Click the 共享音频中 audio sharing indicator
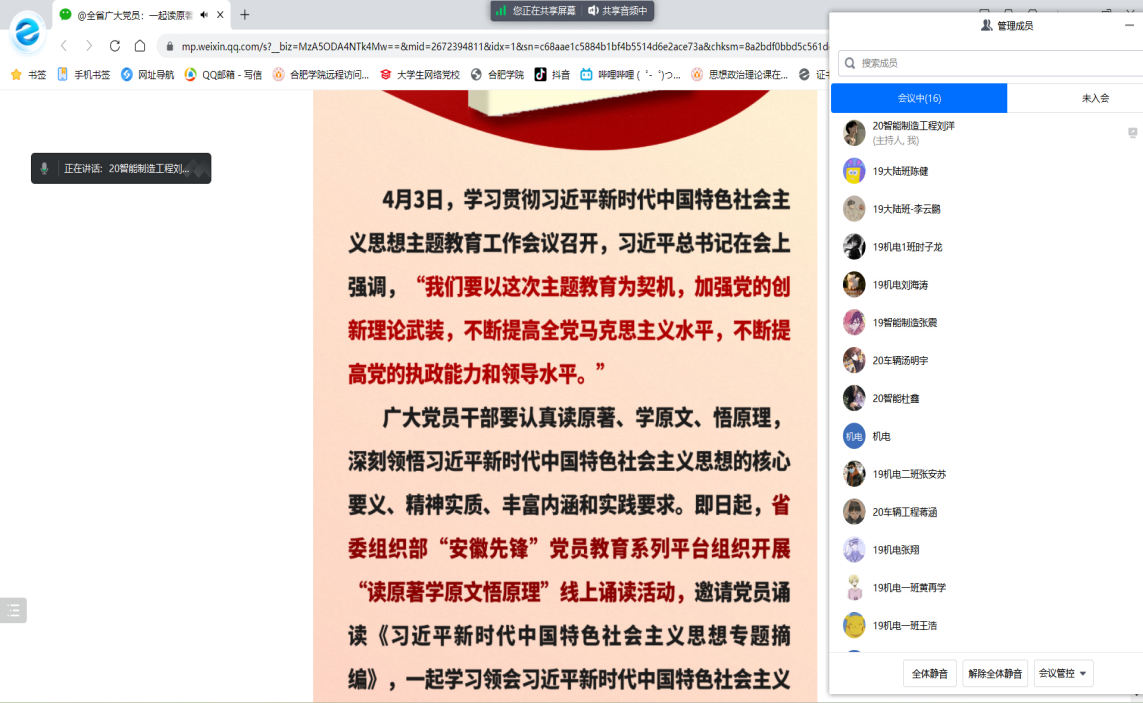Screen dimensions: 1143x703 pyautogui.click(x=618, y=11)
